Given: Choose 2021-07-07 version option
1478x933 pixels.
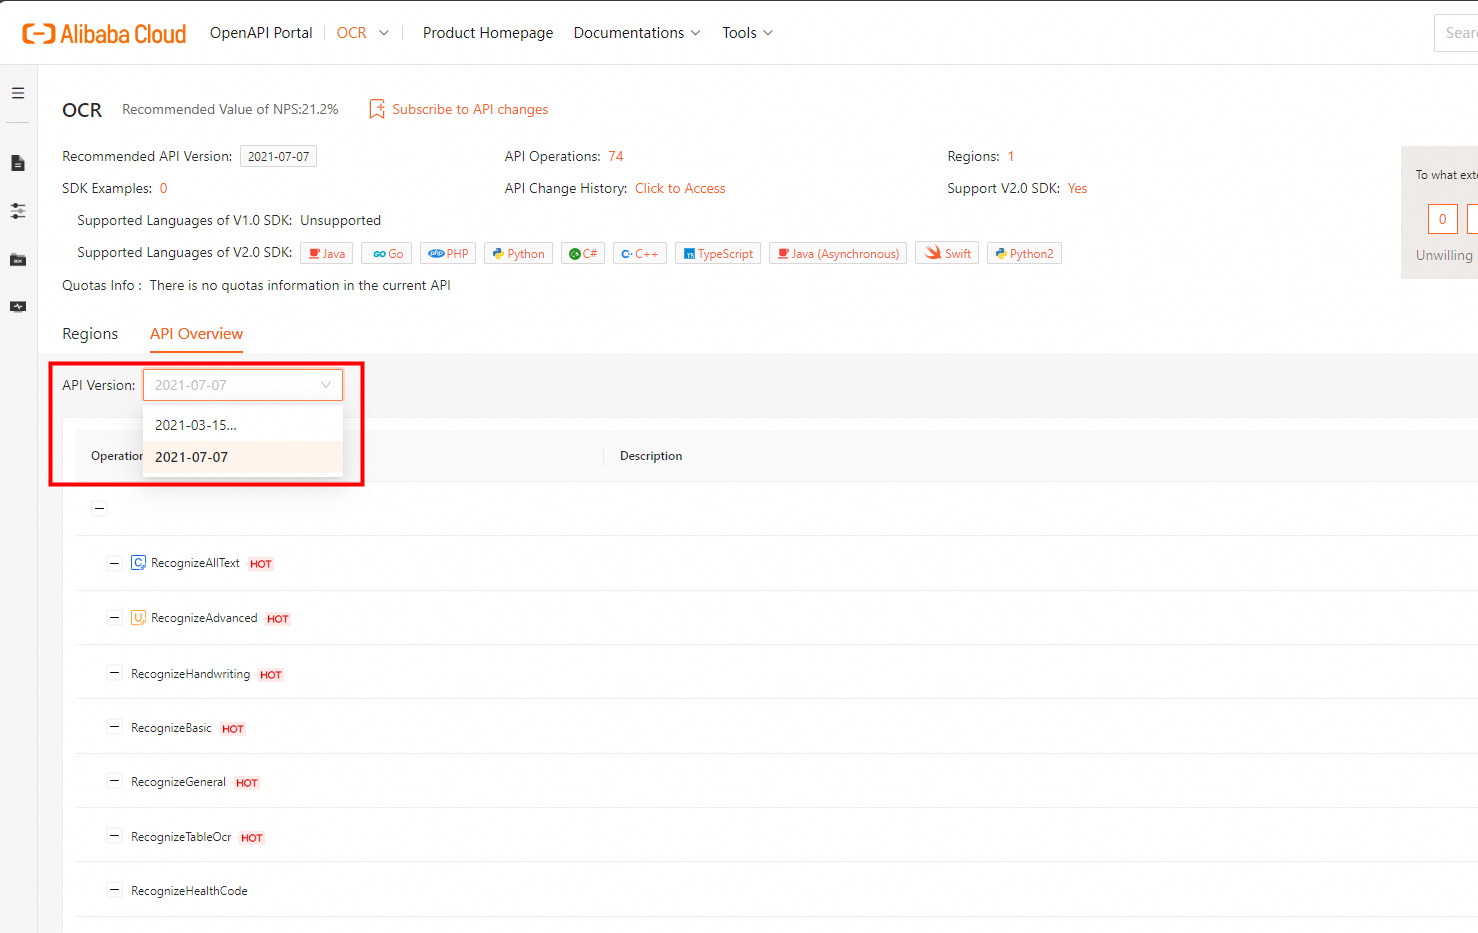Looking at the screenshot, I should click(x=243, y=457).
